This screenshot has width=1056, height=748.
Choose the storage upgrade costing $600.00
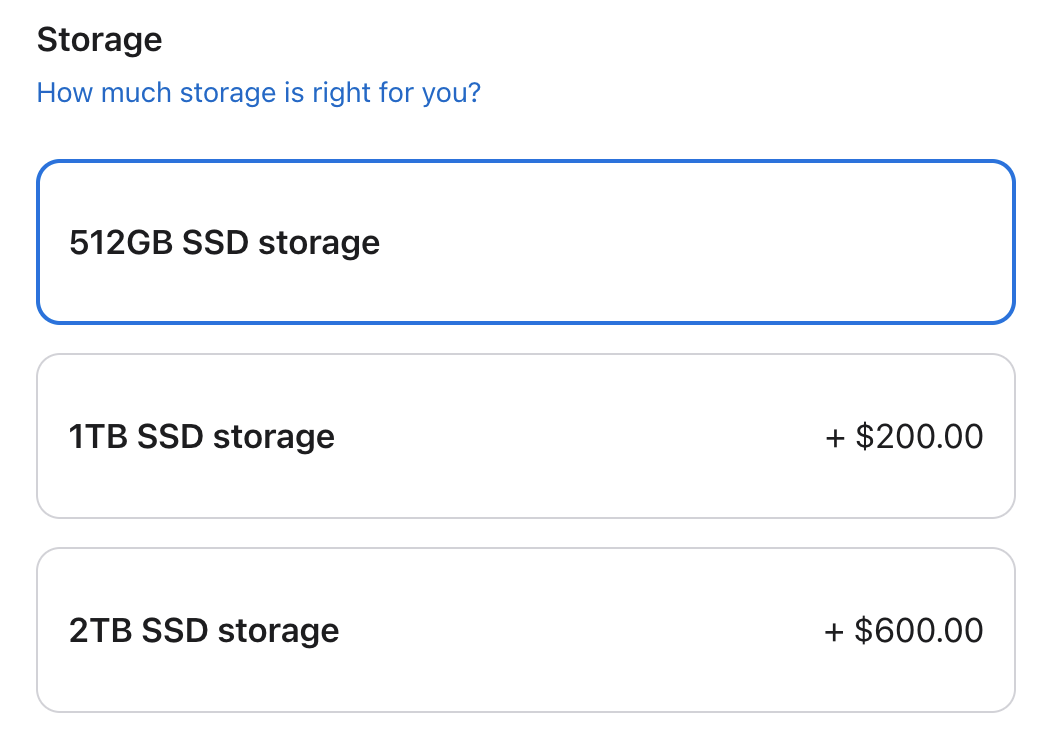(526, 630)
